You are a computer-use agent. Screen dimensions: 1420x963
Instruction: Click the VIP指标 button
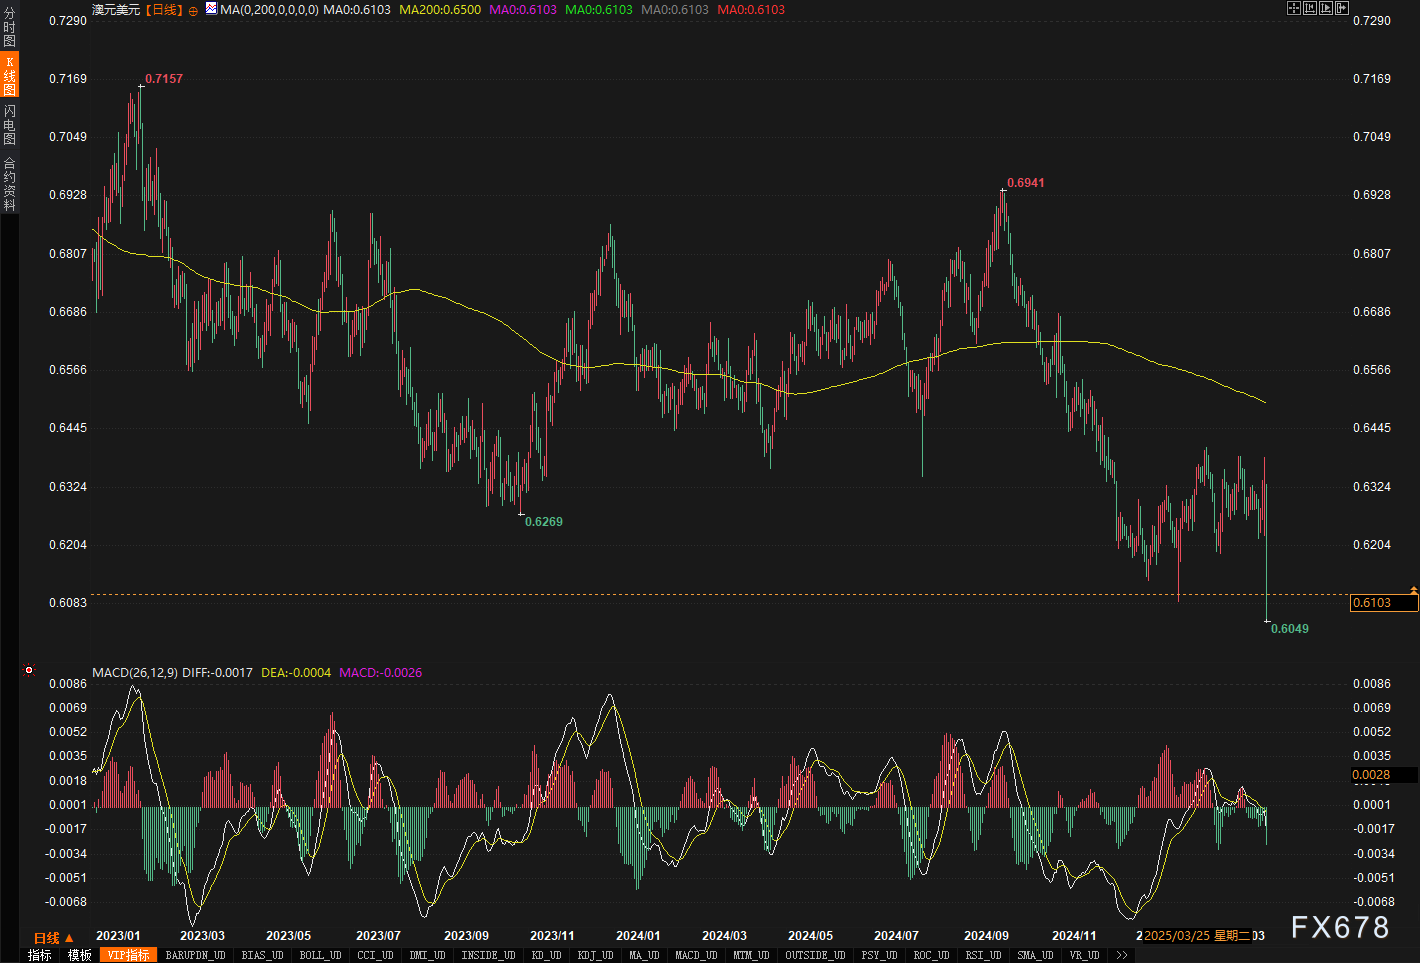tap(128, 955)
